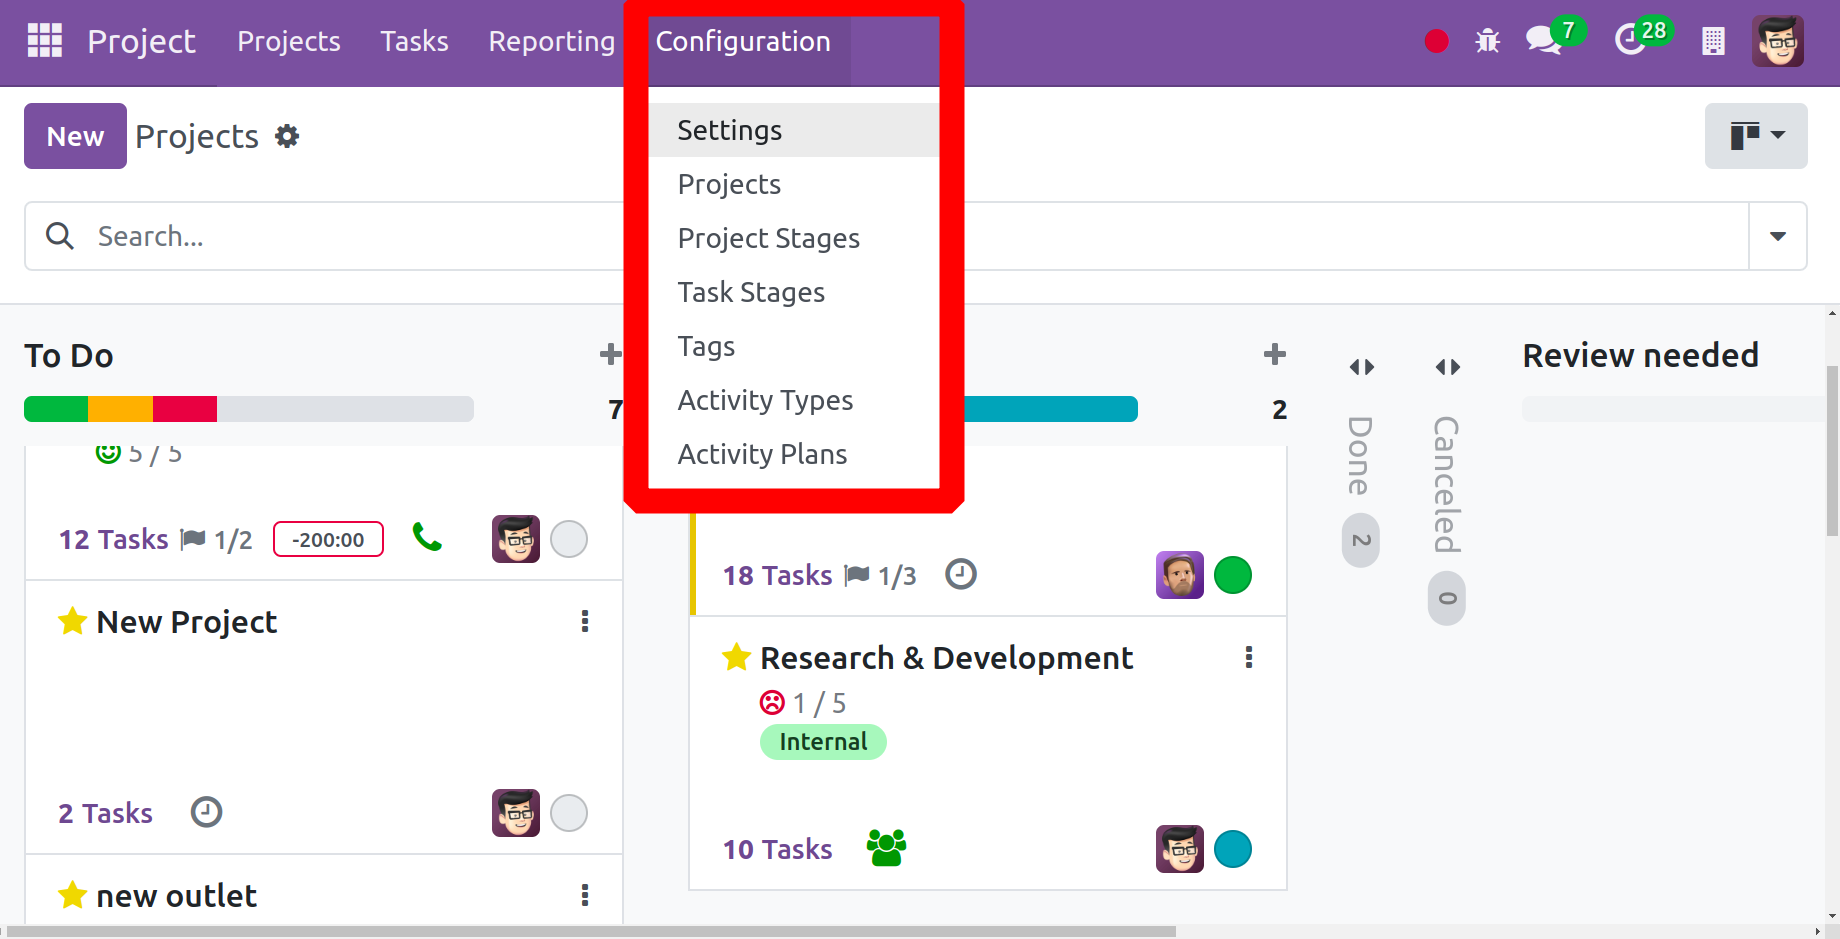Expand the folded Done column
The height and width of the screenshot is (939, 1840).
click(x=1361, y=367)
